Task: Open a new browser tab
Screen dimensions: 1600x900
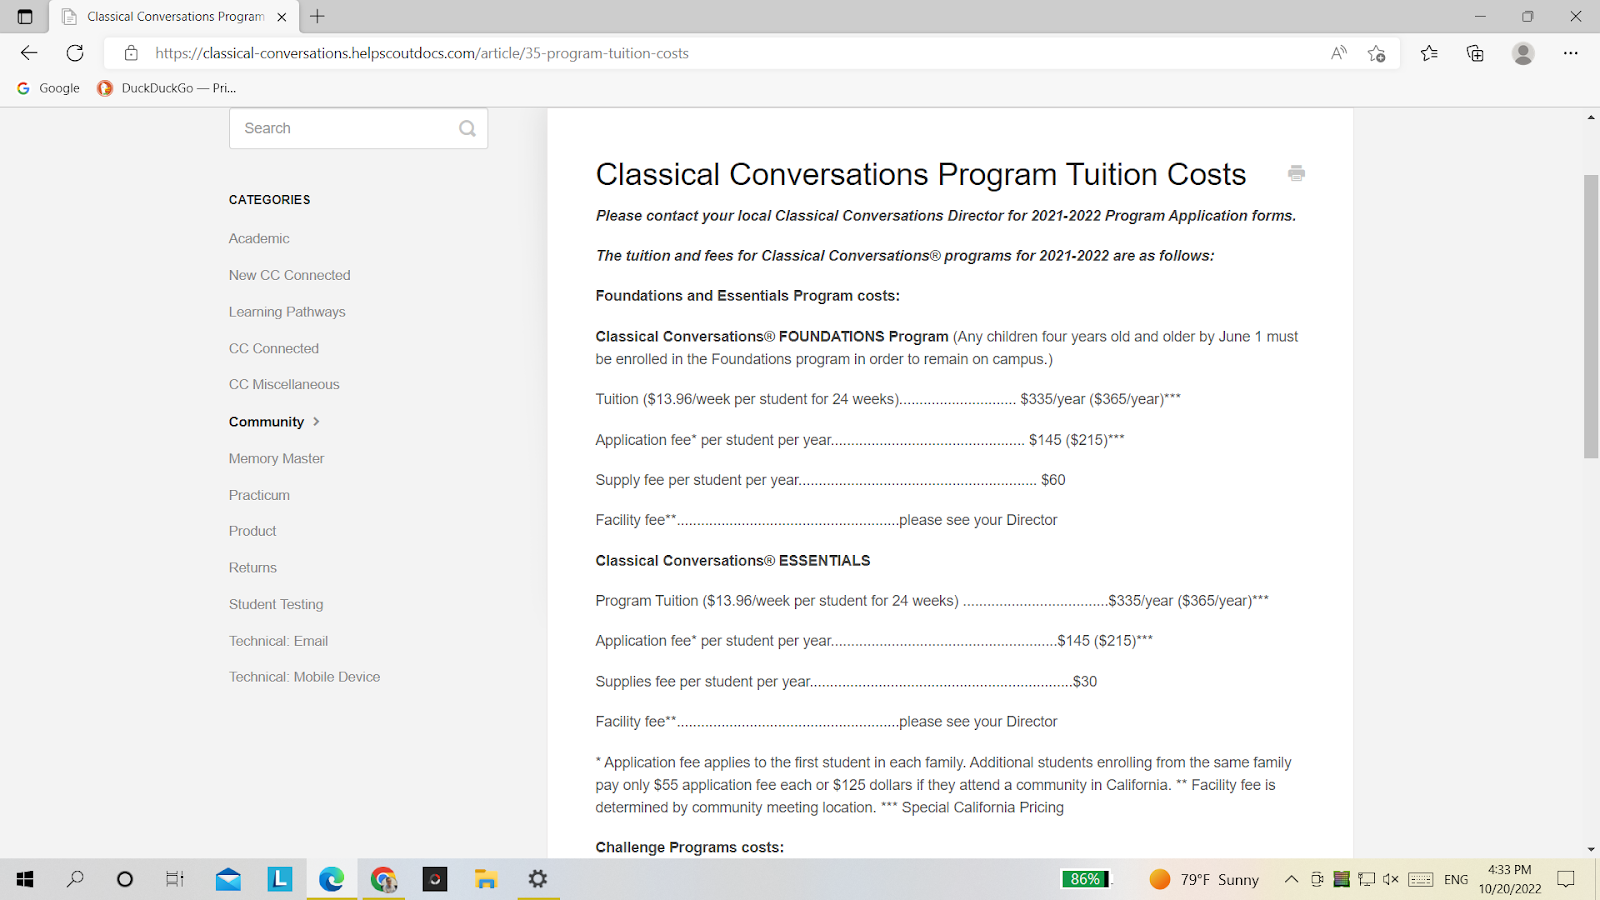Action: pos(317,16)
